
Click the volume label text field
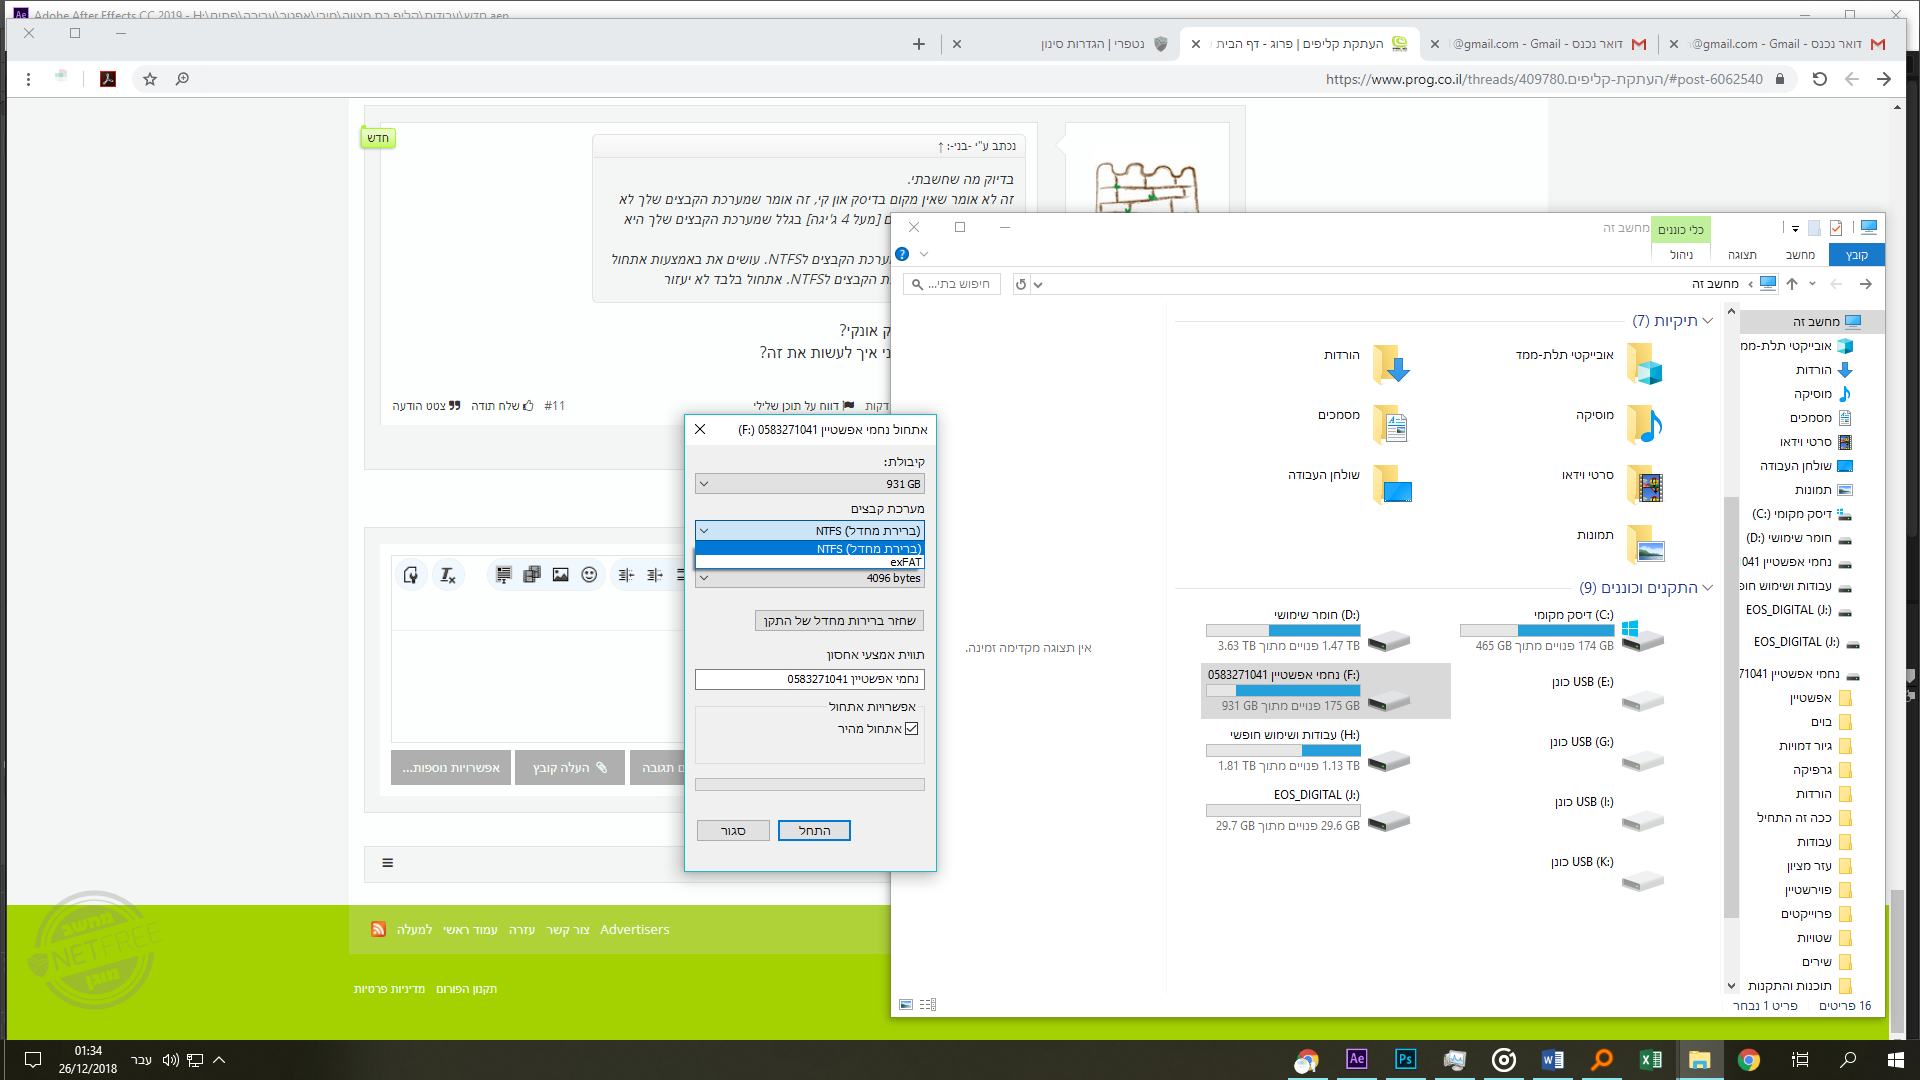click(809, 679)
